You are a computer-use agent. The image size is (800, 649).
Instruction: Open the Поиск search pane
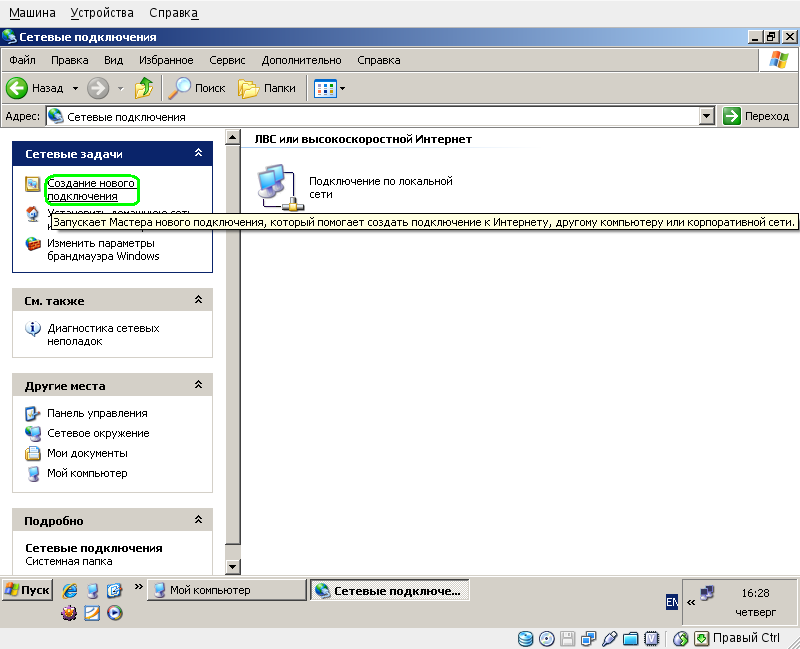(x=197, y=88)
